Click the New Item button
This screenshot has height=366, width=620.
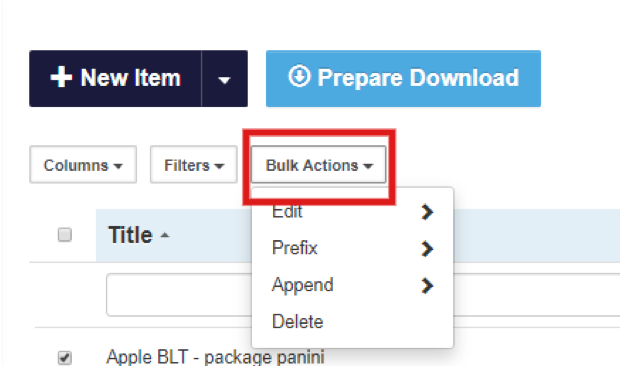tap(115, 79)
